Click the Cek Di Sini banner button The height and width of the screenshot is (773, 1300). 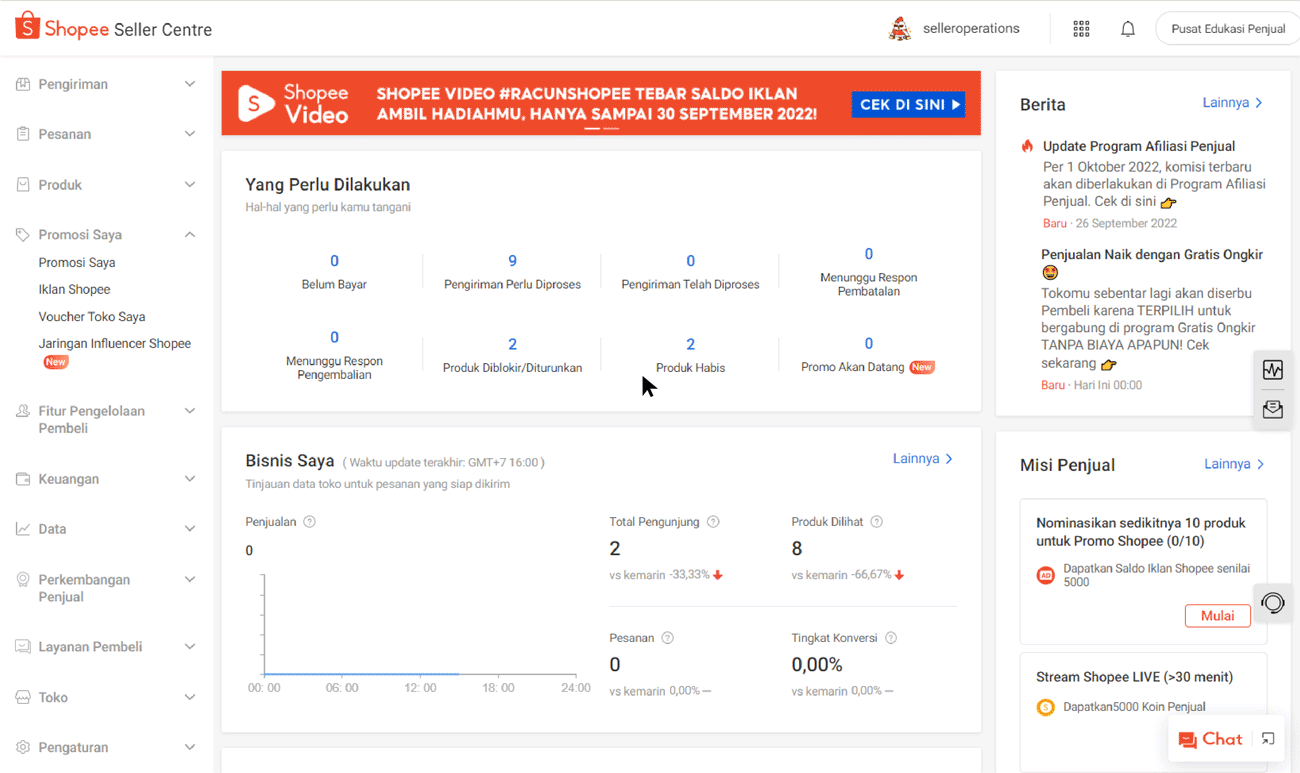908,104
